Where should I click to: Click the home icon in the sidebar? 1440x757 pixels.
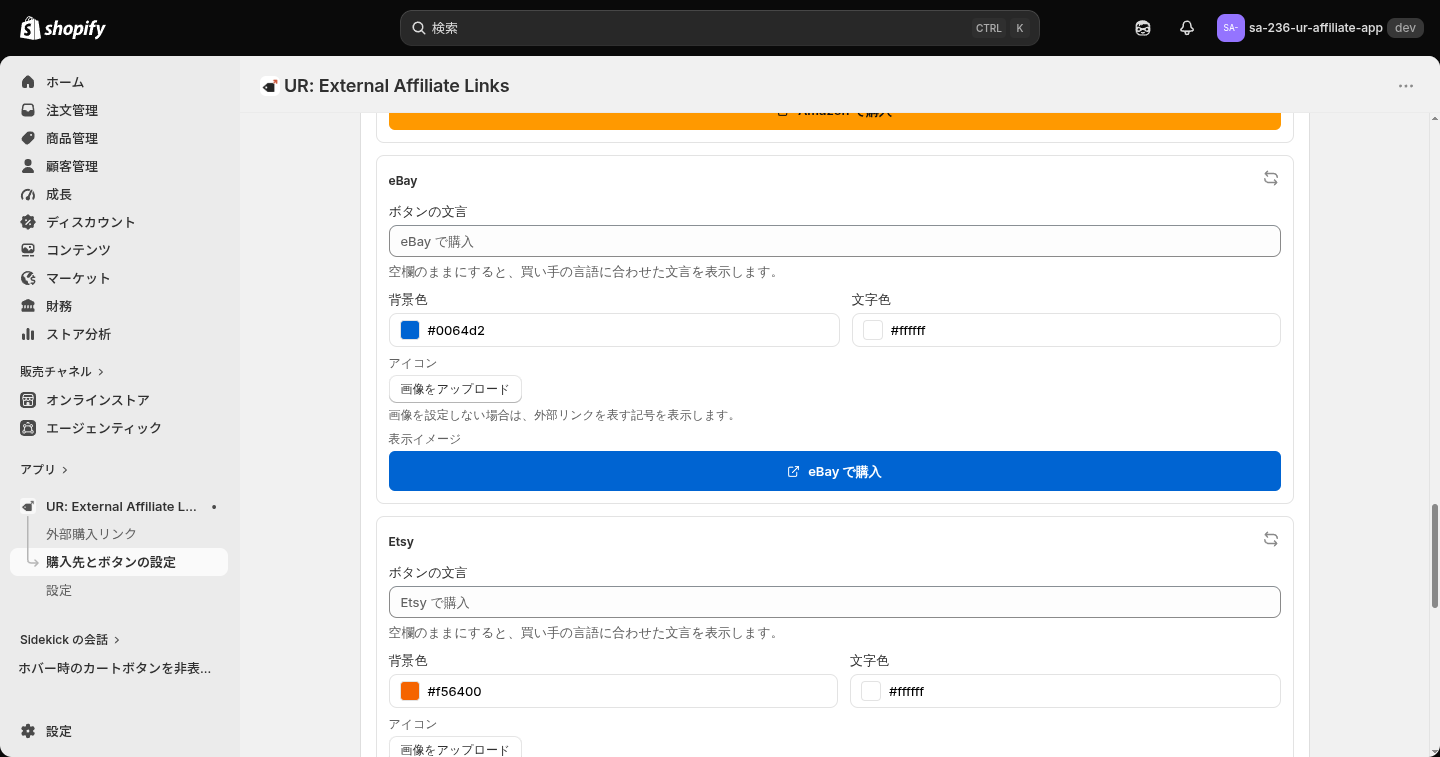pos(28,82)
